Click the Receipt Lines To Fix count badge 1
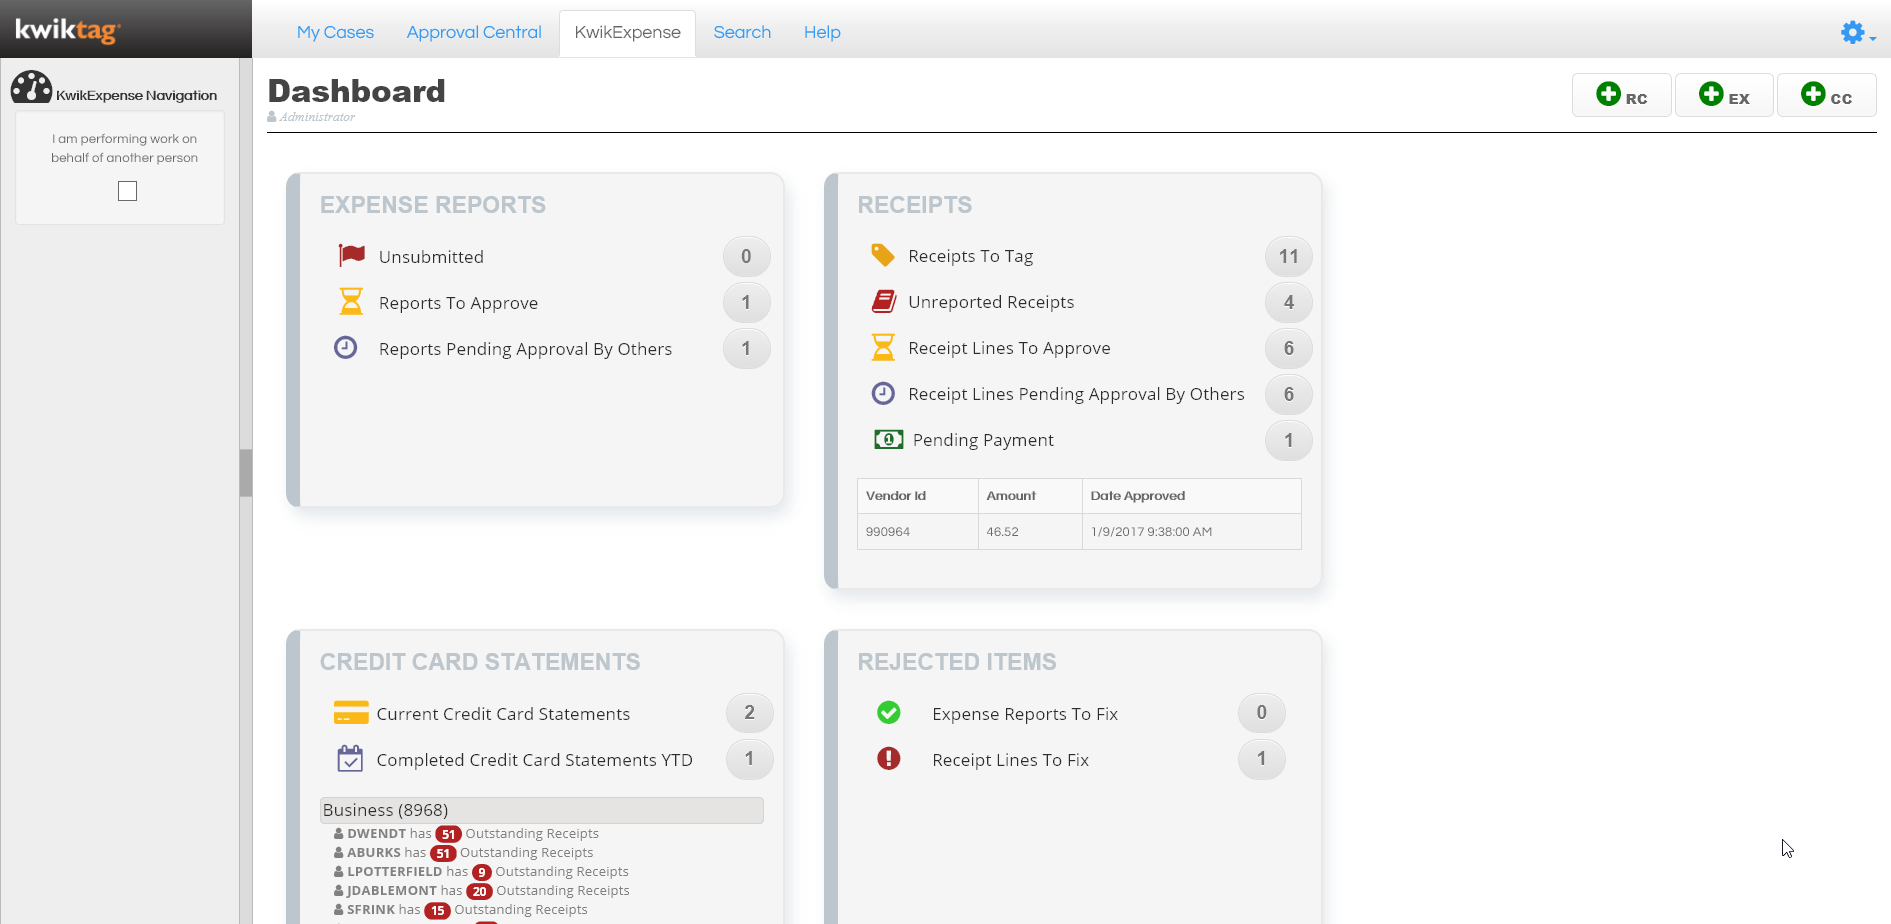1891x924 pixels. pos(1261,758)
